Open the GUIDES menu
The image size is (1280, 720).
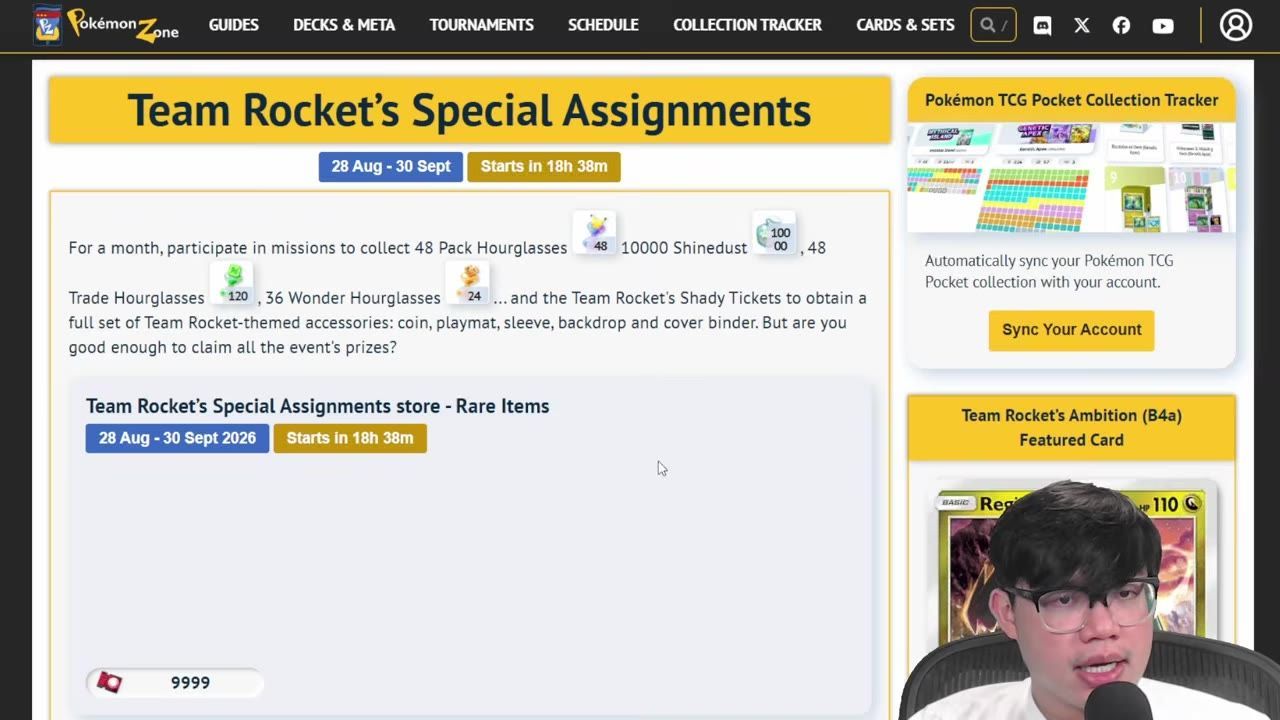coord(234,25)
